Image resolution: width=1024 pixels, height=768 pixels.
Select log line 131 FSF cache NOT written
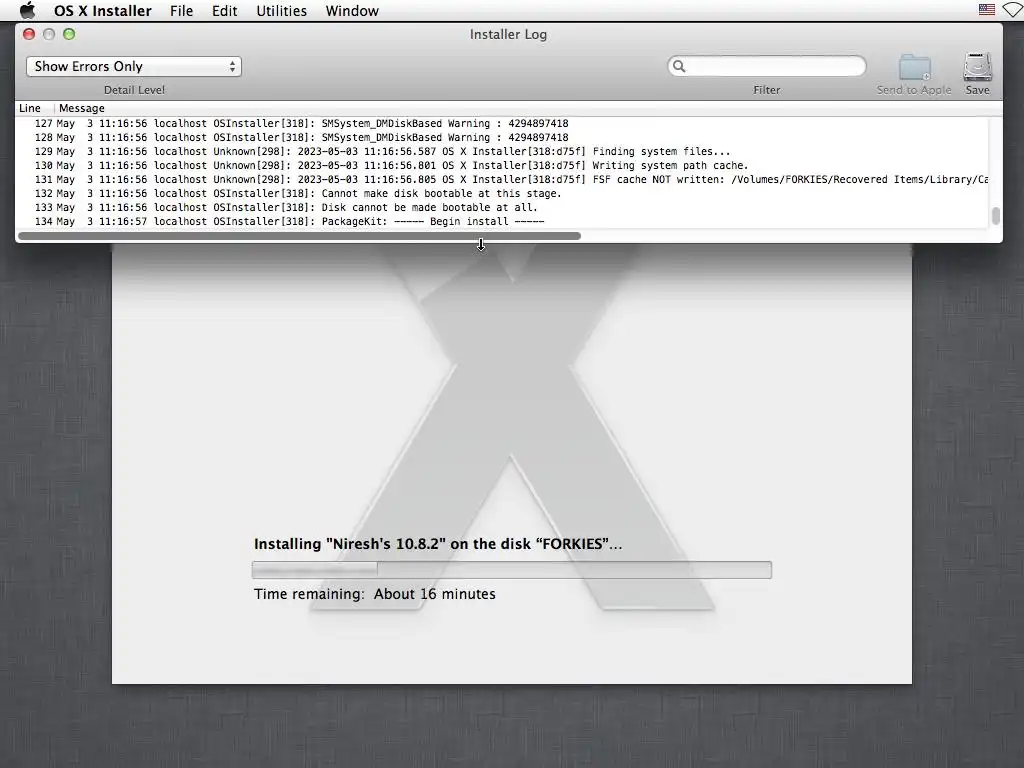pos(502,180)
